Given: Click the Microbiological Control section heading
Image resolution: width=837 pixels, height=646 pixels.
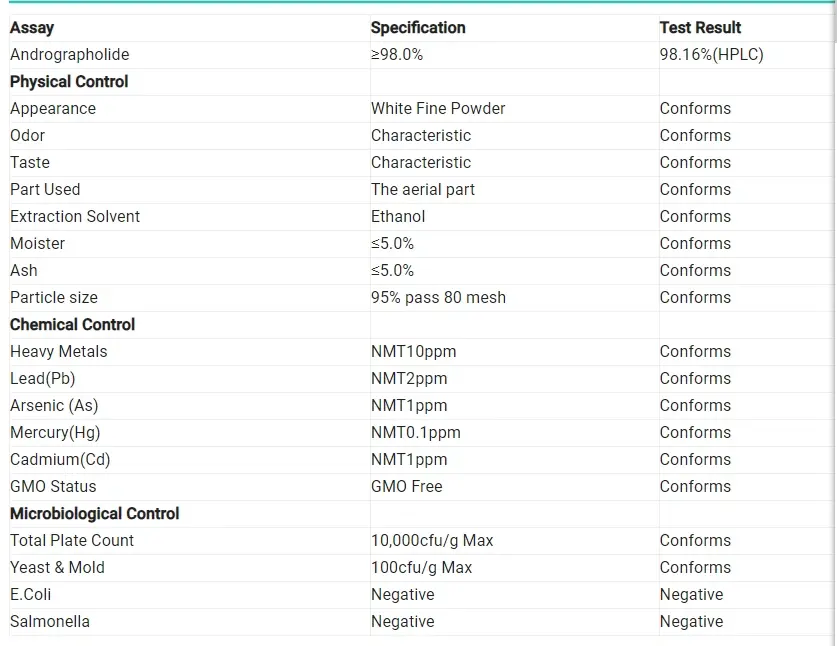Looking at the screenshot, I should point(95,514).
